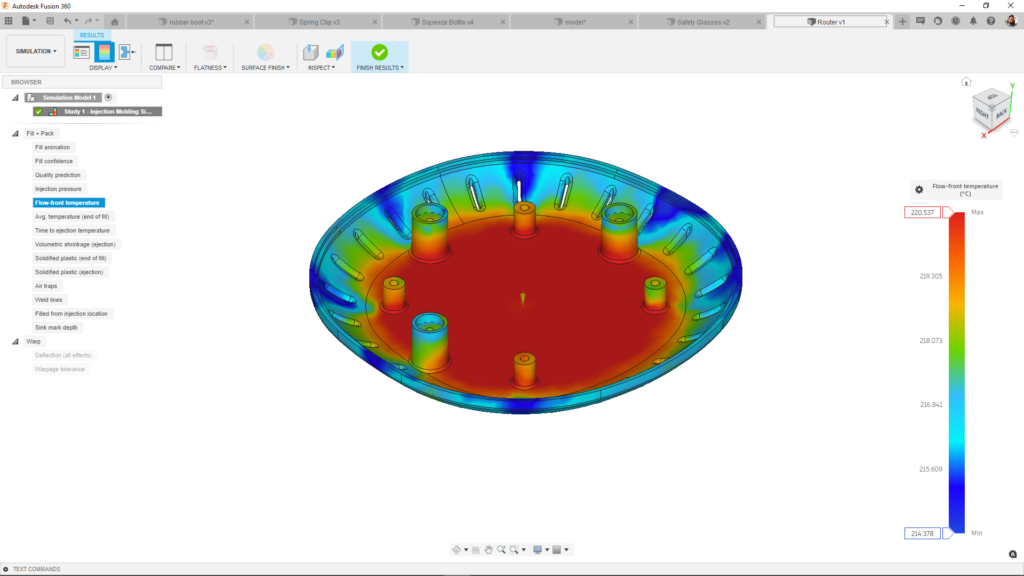
Task: Open the DISPLAY dropdown menu
Action: pyautogui.click(x=103, y=68)
